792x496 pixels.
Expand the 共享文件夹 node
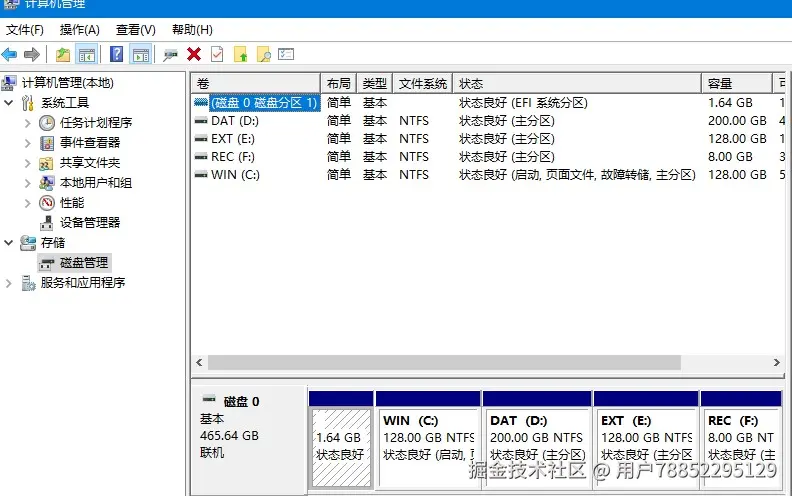click(x=28, y=163)
